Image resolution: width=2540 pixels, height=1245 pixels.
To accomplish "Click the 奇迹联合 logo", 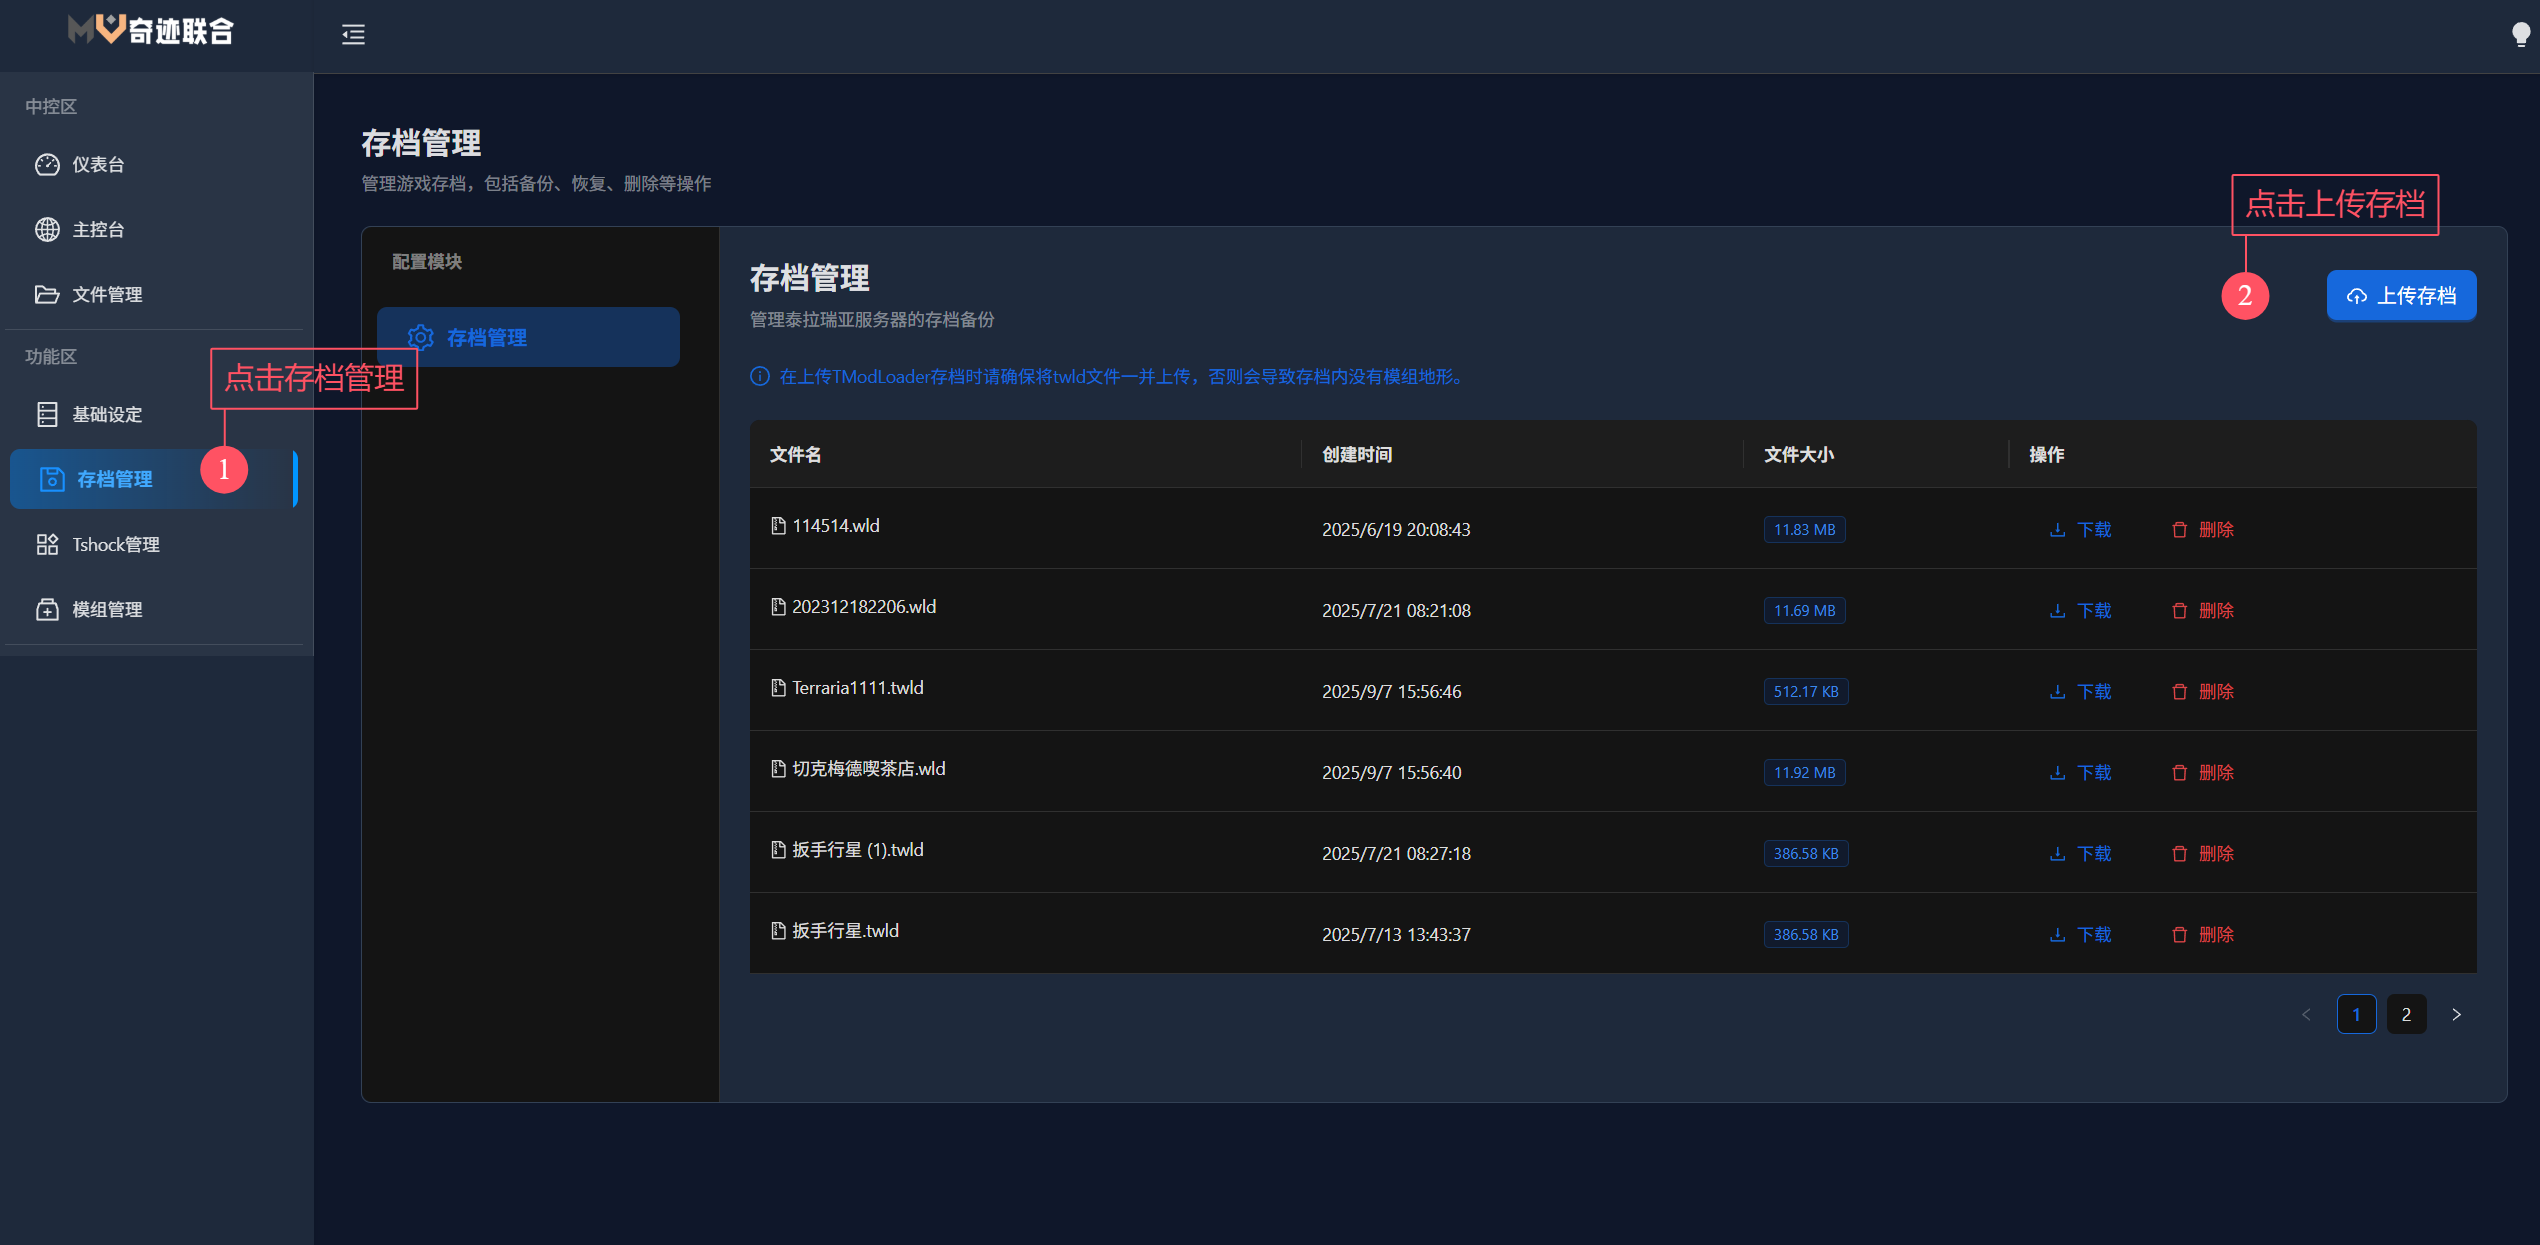I will (x=151, y=31).
